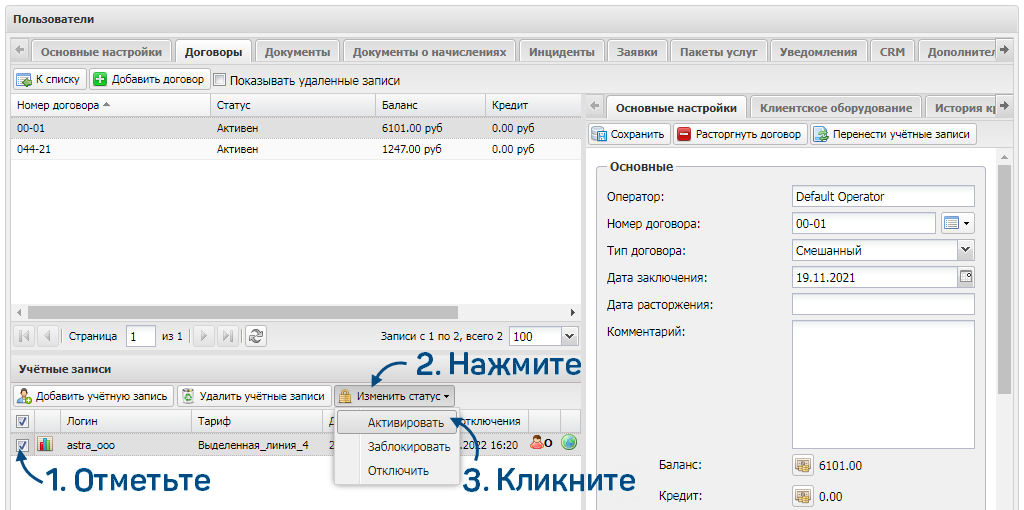
Task: Open Изменить статус dropdown menu
Action: point(394,396)
